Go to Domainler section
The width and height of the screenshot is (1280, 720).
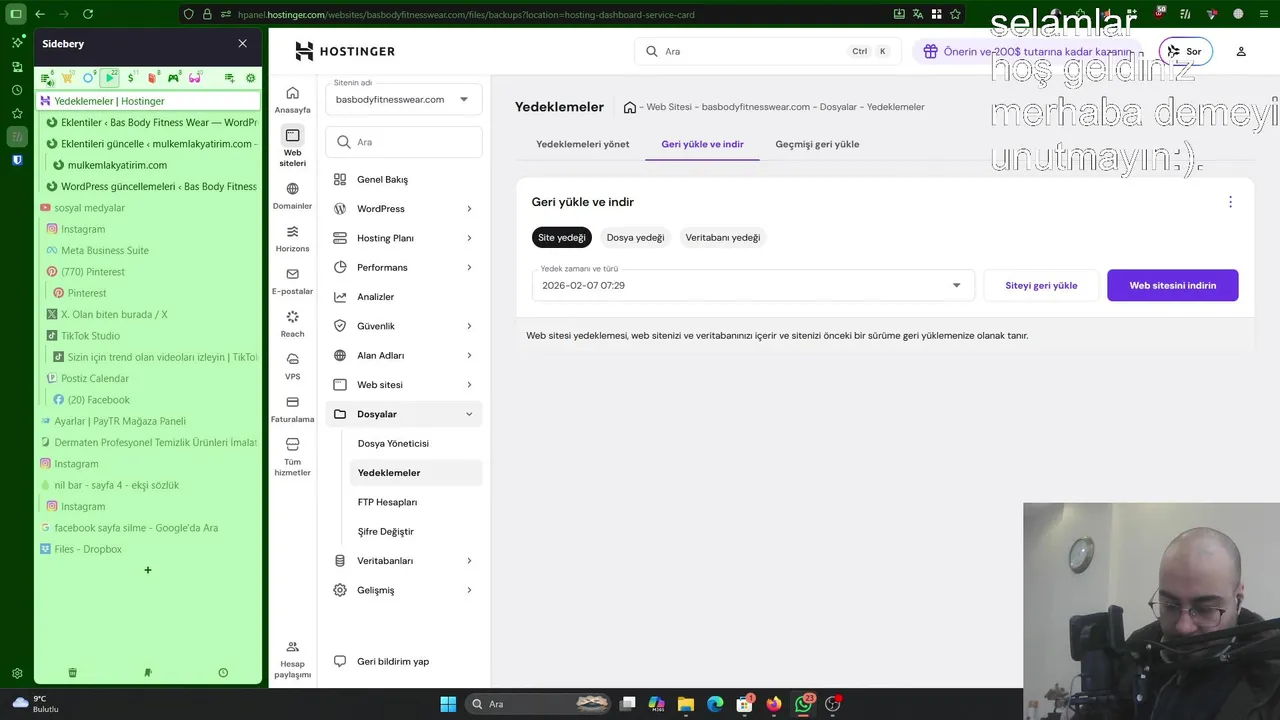(x=292, y=196)
